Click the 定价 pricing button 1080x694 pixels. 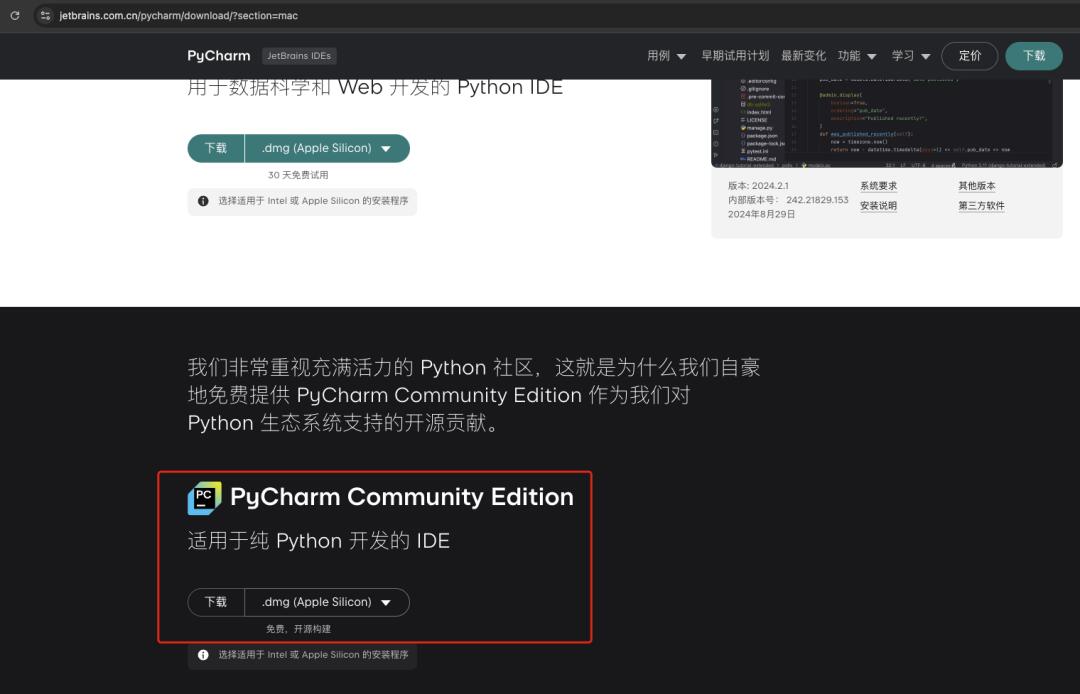pos(969,56)
